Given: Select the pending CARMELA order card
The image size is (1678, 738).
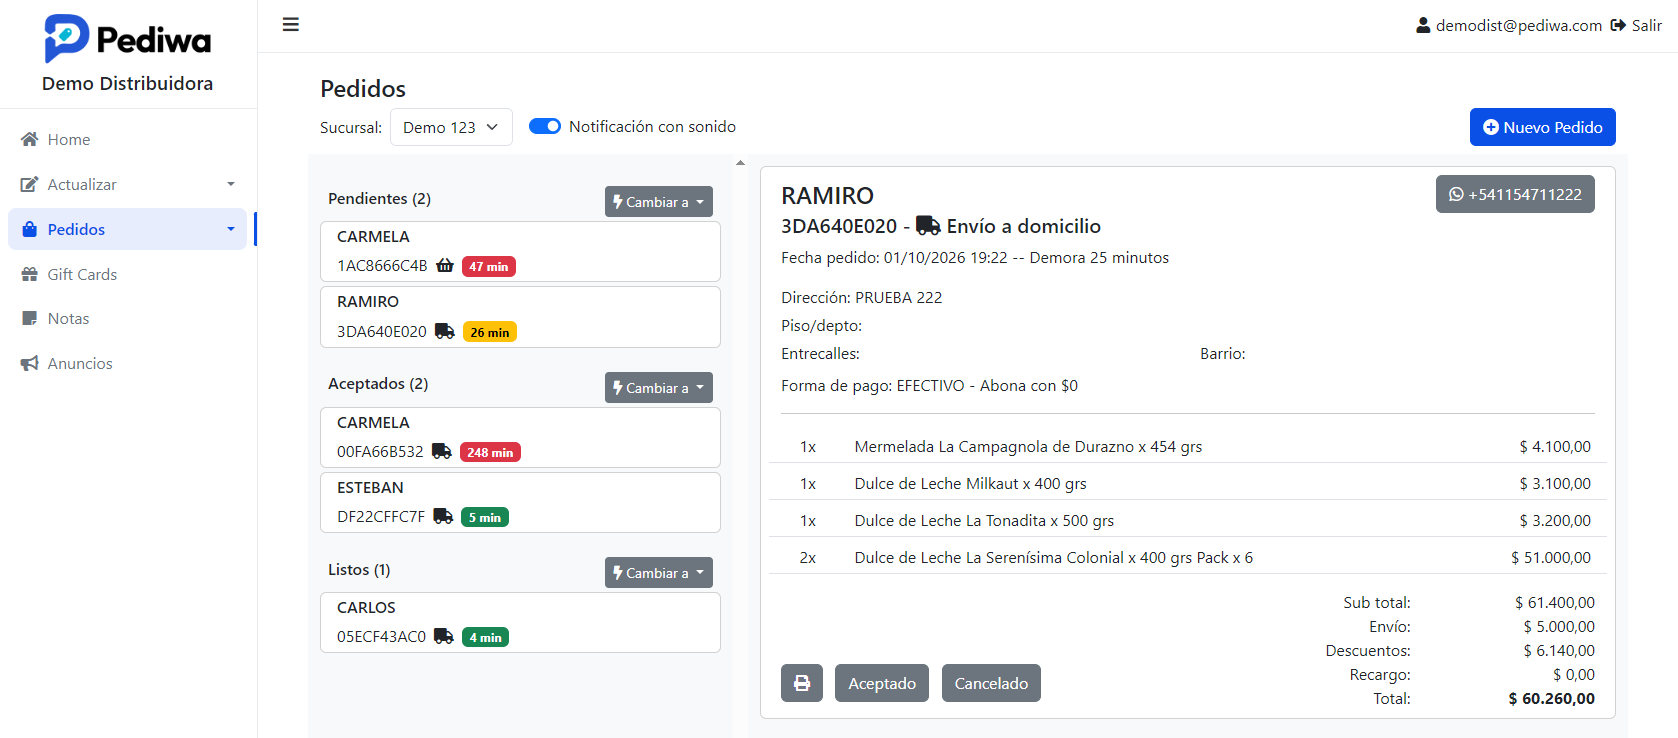Looking at the screenshot, I should tap(520, 251).
